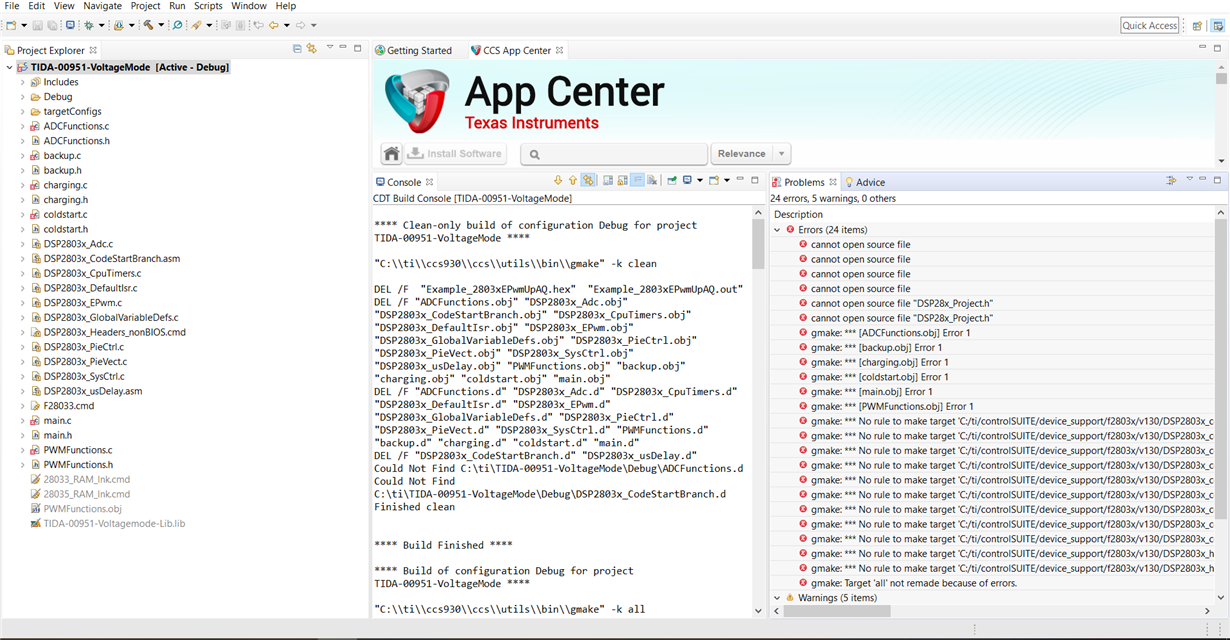This screenshot has width=1230, height=640.
Task: Click the App Center search field
Action: point(614,154)
